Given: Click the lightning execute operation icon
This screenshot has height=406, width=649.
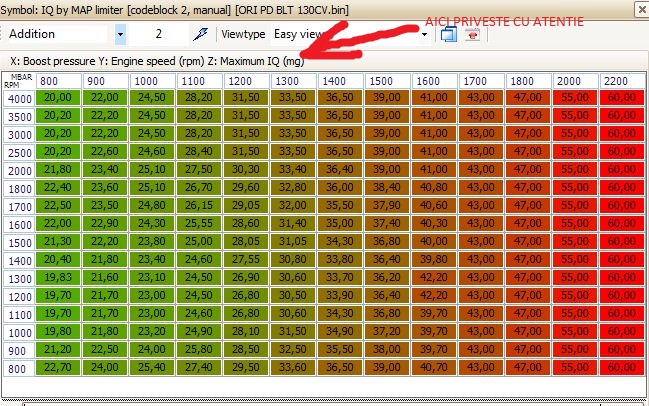Looking at the screenshot, I should tap(201, 34).
